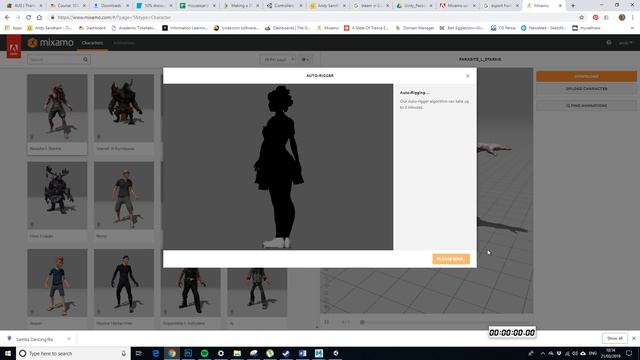Click the search magnifier icon

(86, 60)
